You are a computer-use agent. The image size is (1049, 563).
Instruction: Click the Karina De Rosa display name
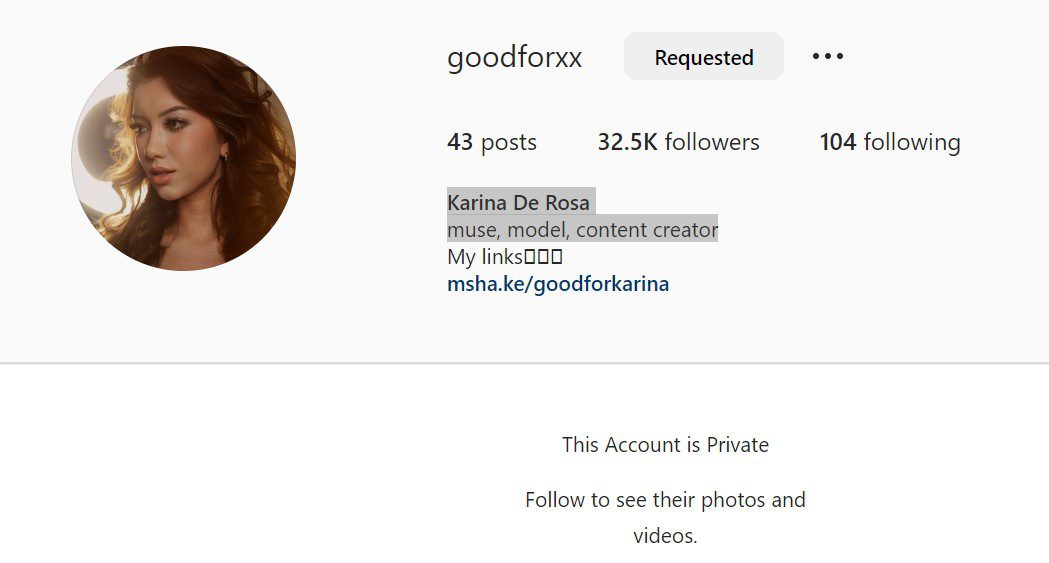click(518, 202)
